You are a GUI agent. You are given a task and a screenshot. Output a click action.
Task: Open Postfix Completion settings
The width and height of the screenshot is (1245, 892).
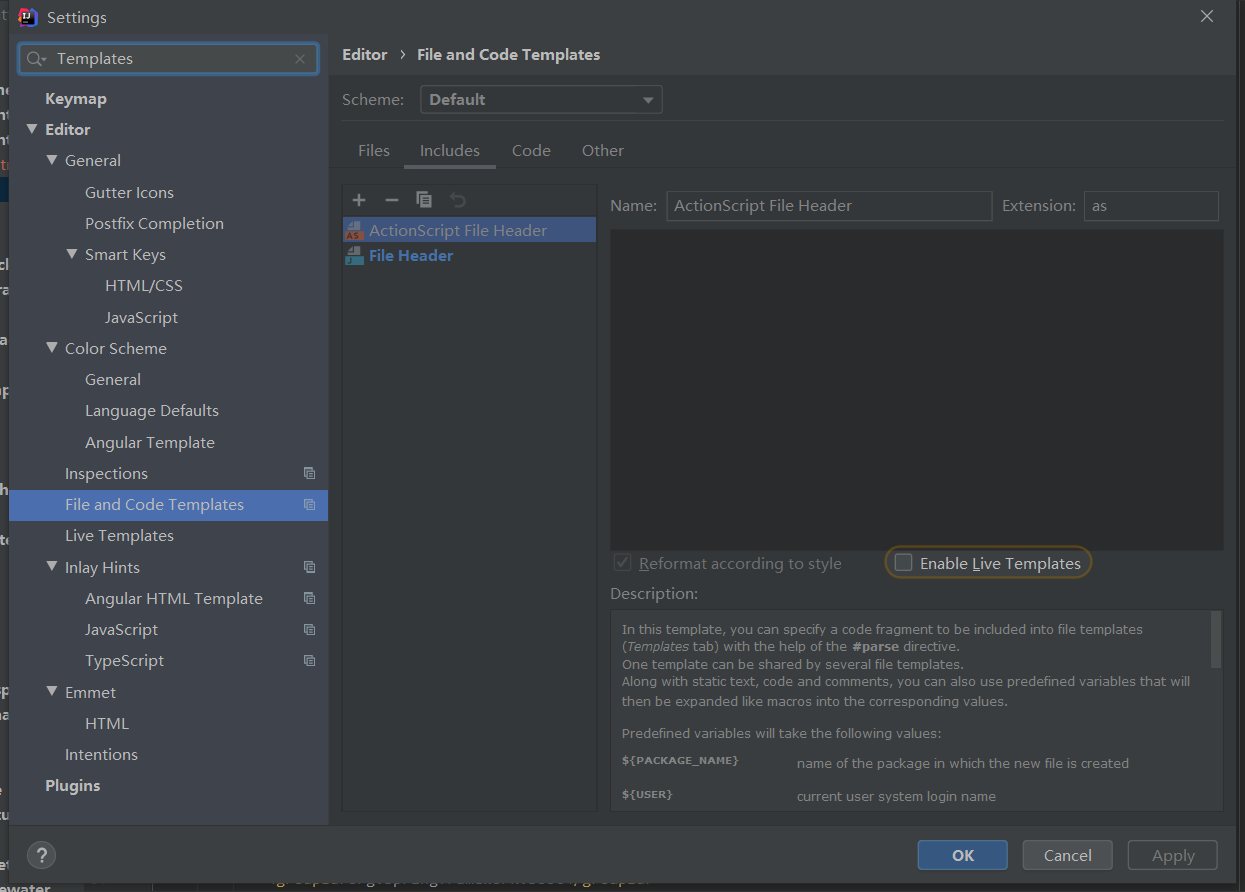click(154, 224)
